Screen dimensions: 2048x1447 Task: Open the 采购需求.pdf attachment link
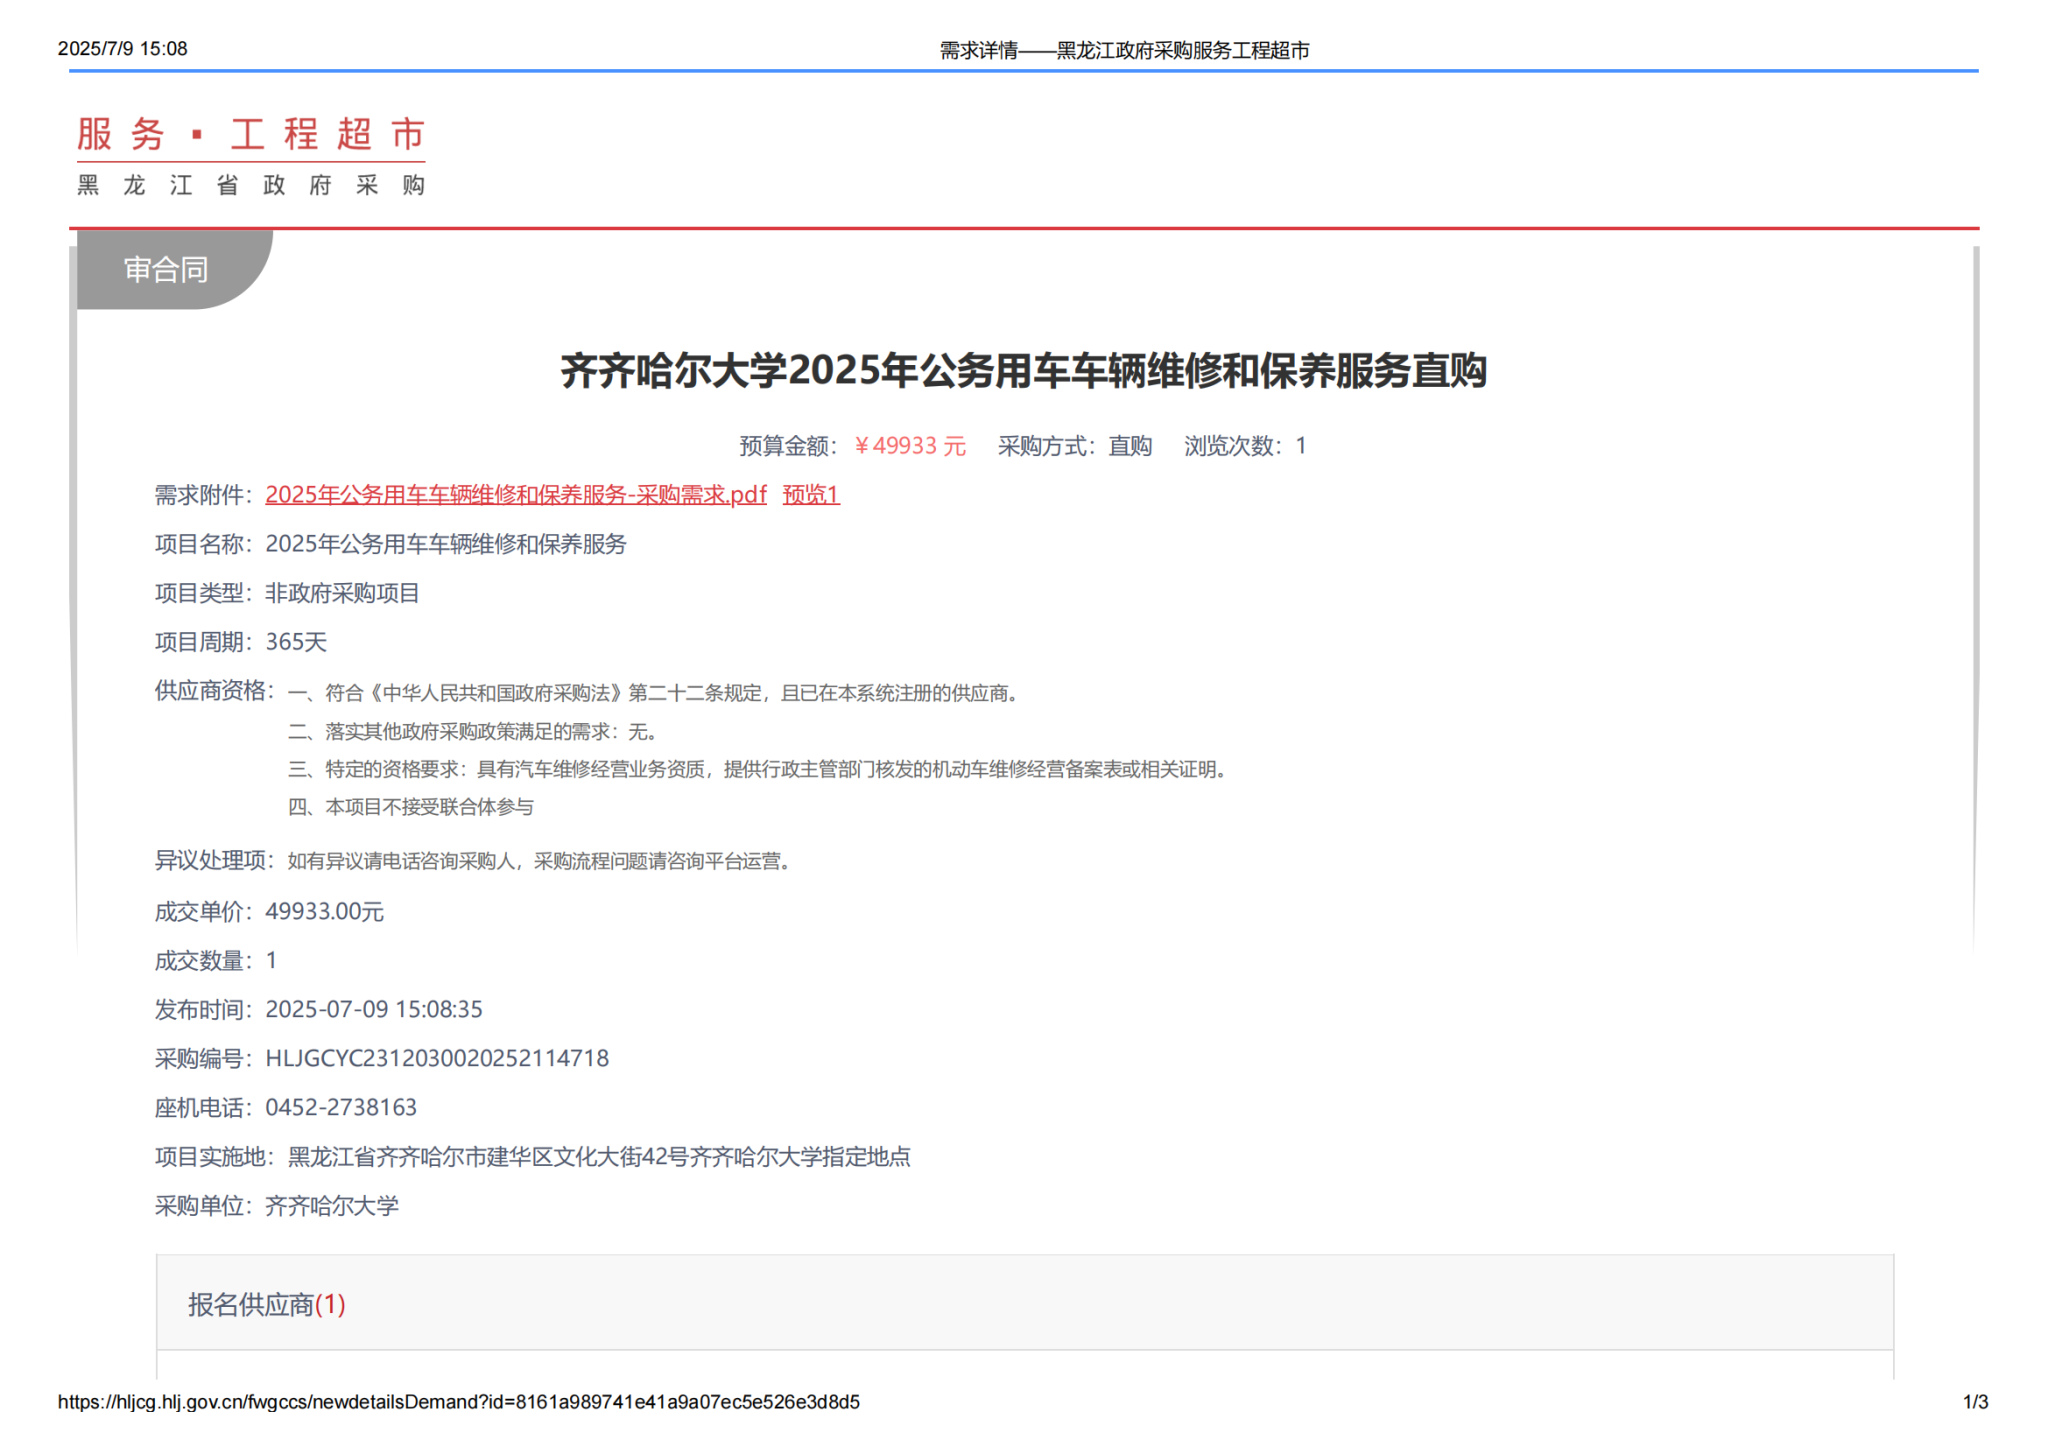[x=515, y=495]
